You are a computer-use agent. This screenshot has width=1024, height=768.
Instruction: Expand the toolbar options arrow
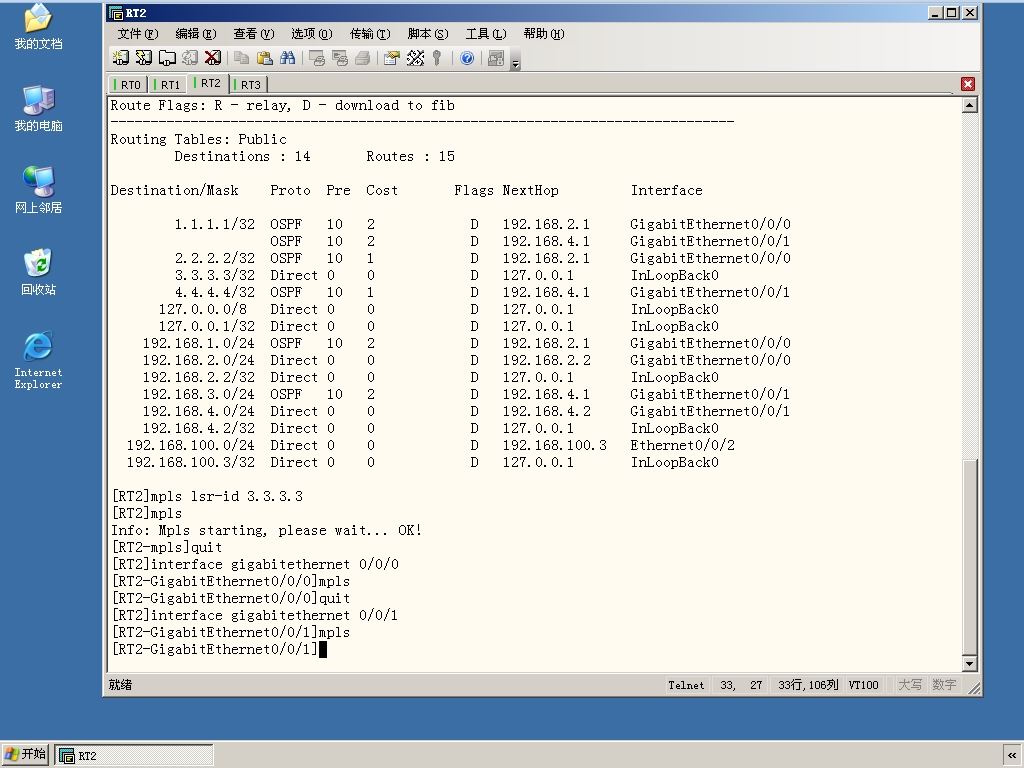click(516, 63)
